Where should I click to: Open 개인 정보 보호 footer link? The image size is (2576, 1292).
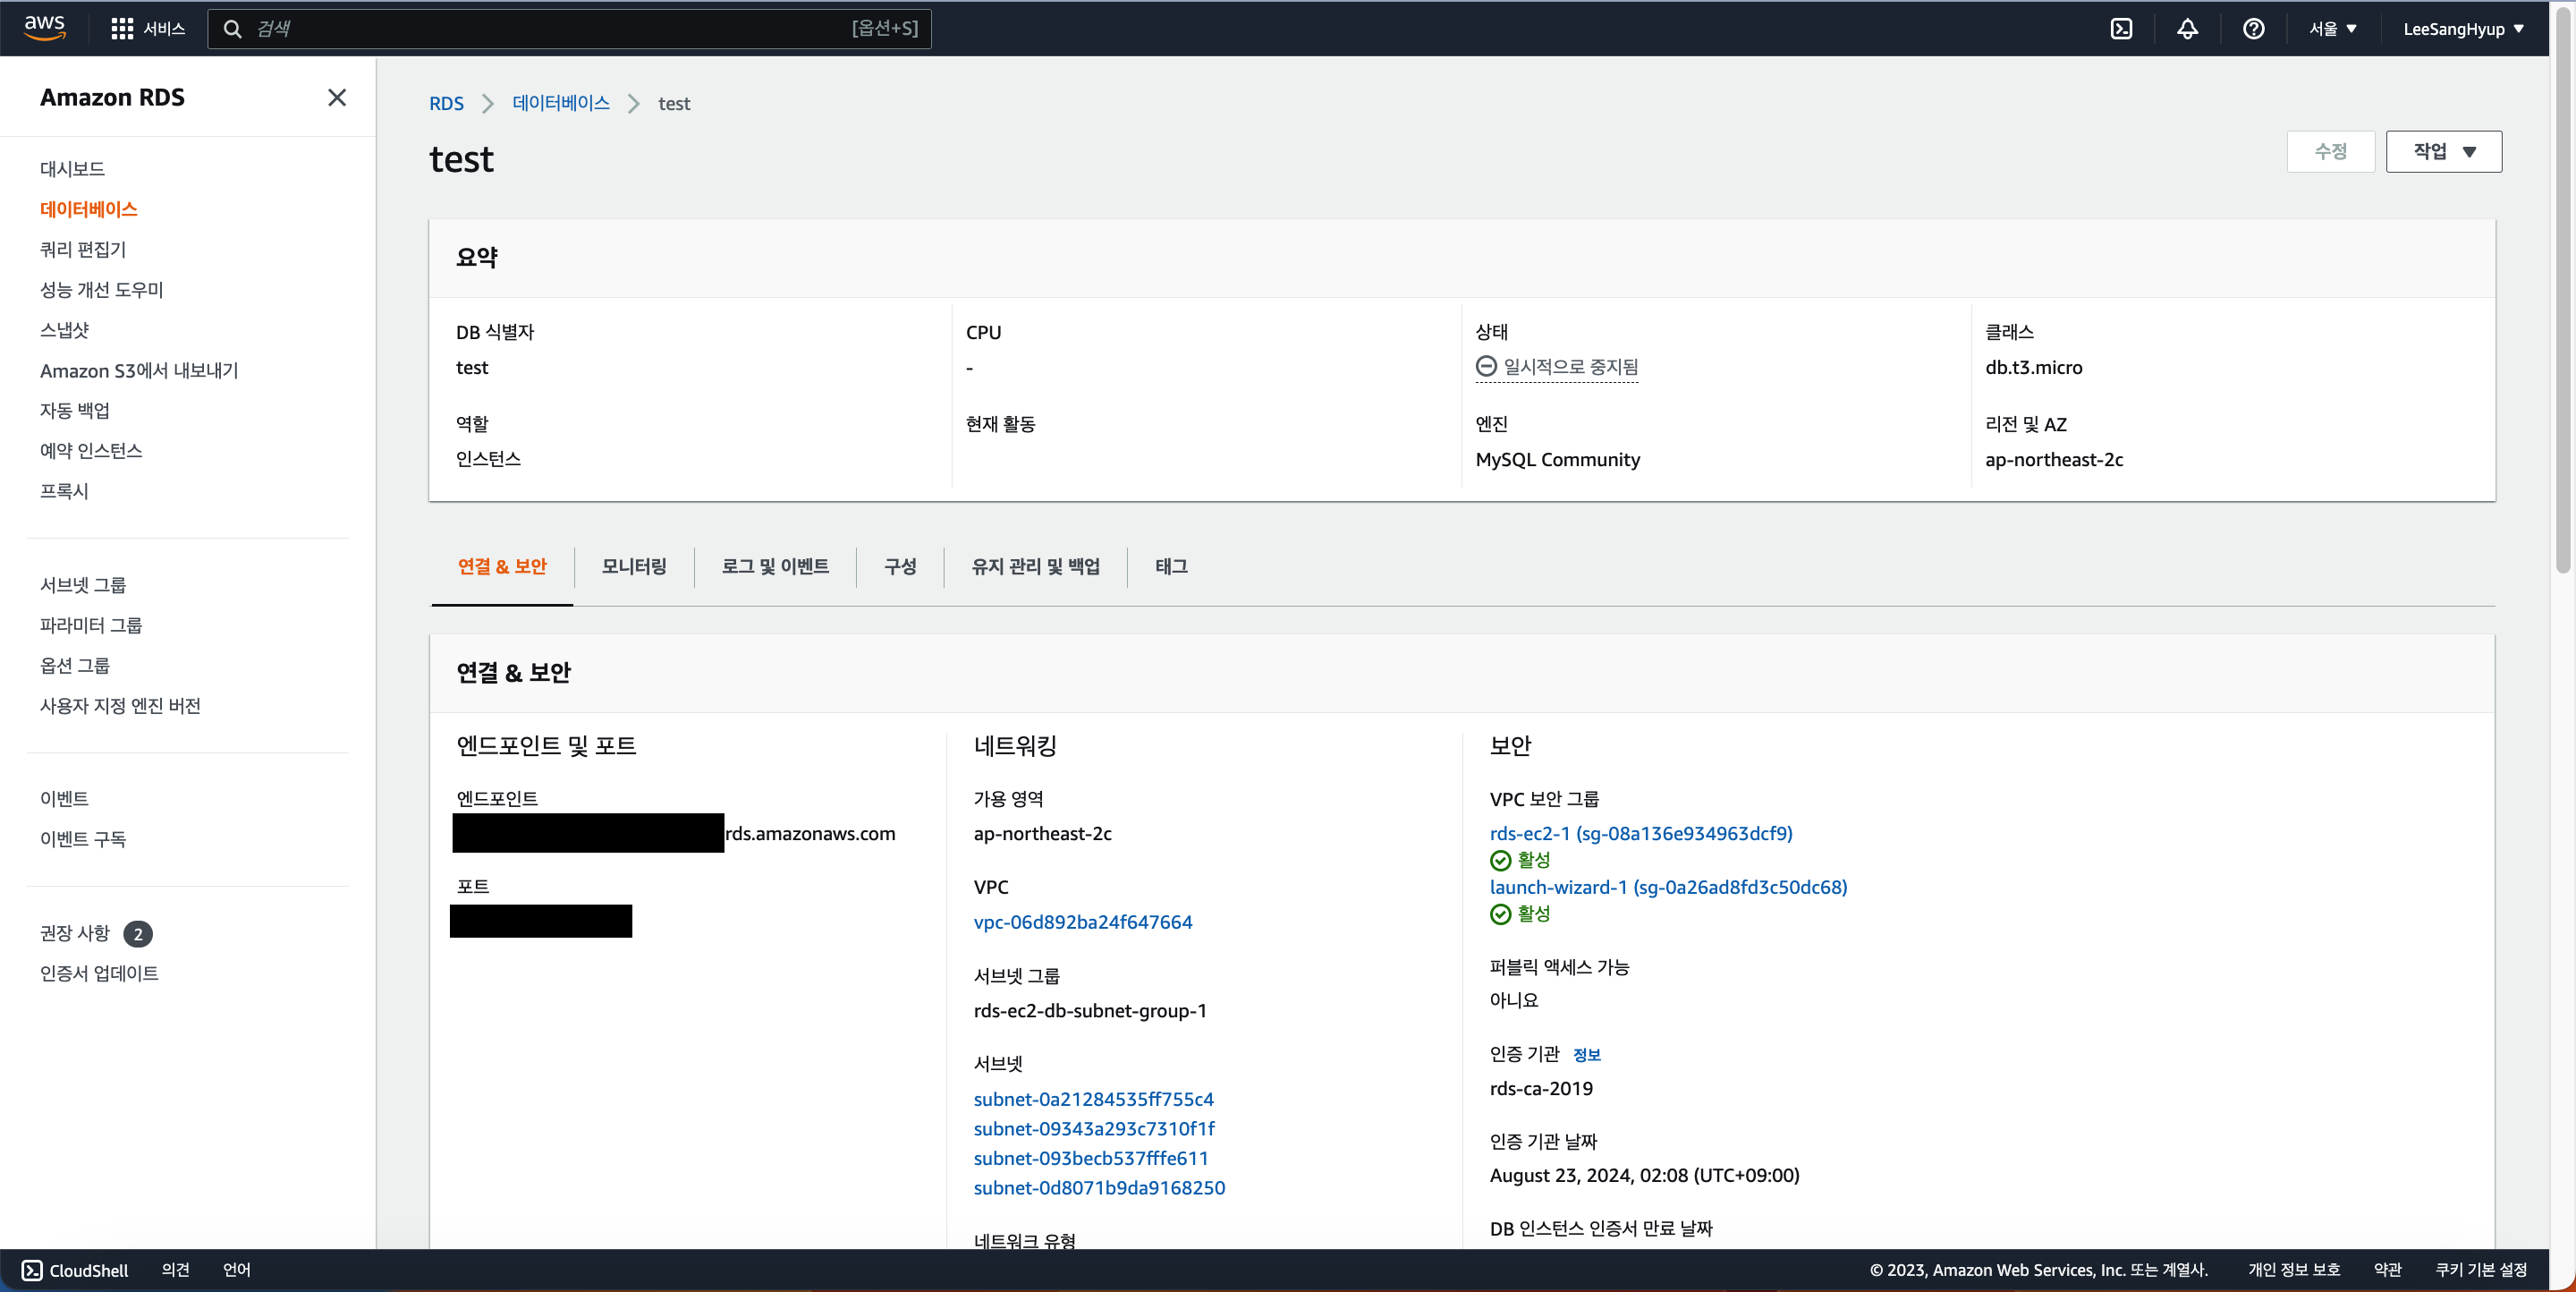(x=2293, y=1270)
